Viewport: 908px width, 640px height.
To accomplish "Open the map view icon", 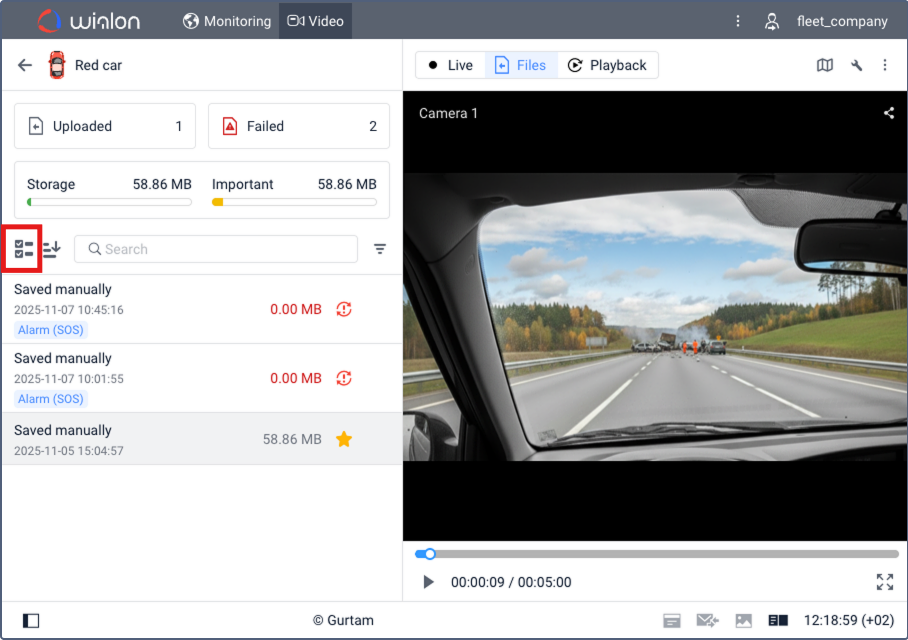I will pos(825,65).
